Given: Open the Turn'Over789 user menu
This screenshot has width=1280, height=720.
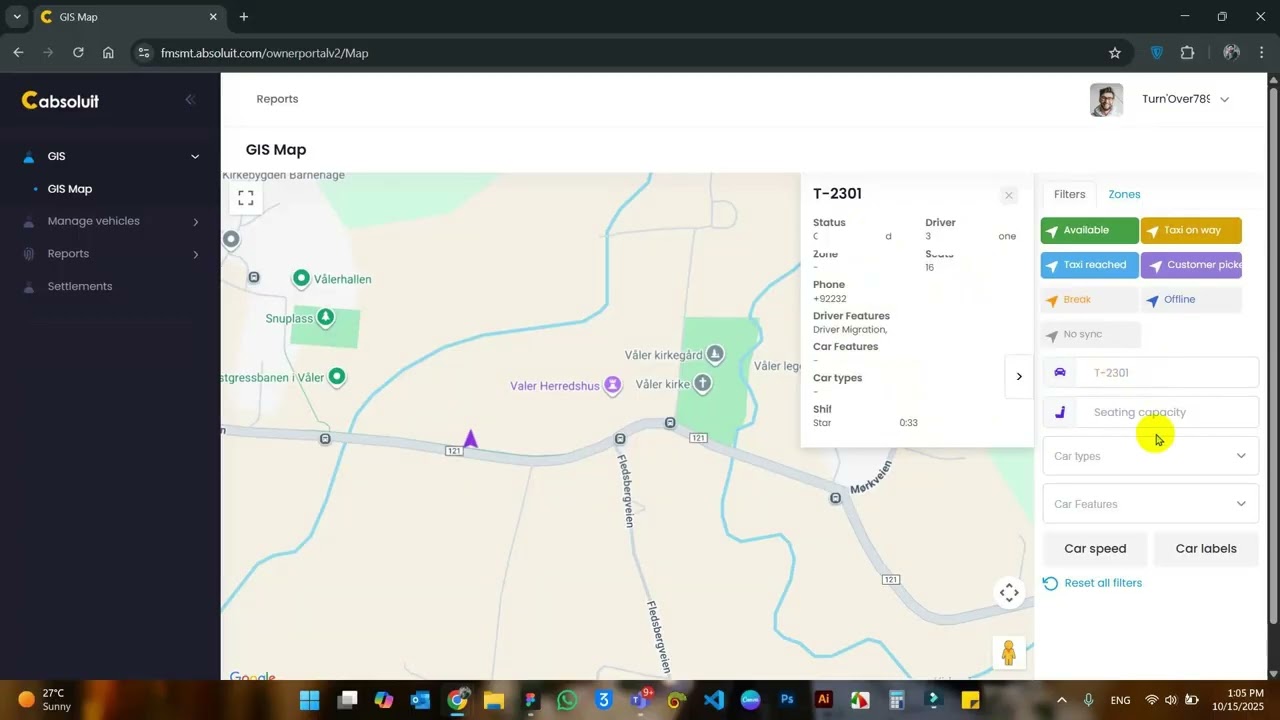Looking at the screenshot, I should point(1185,99).
